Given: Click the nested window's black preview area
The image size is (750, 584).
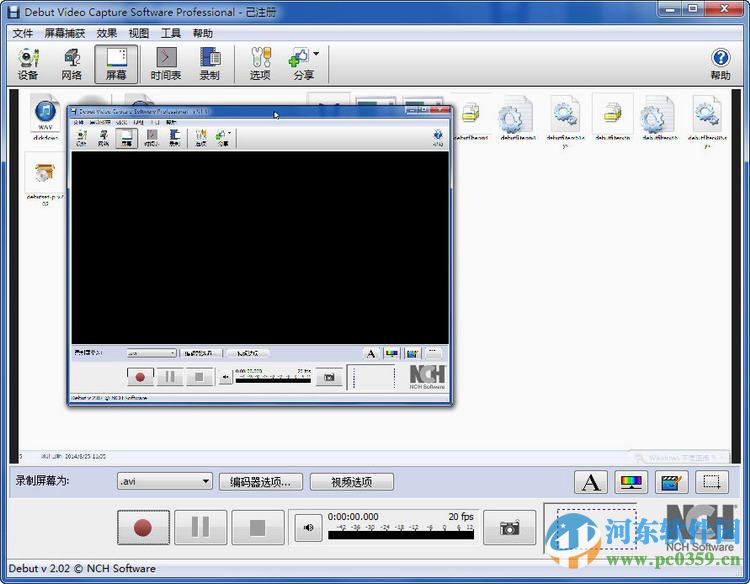Looking at the screenshot, I should (x=260, y=248).
